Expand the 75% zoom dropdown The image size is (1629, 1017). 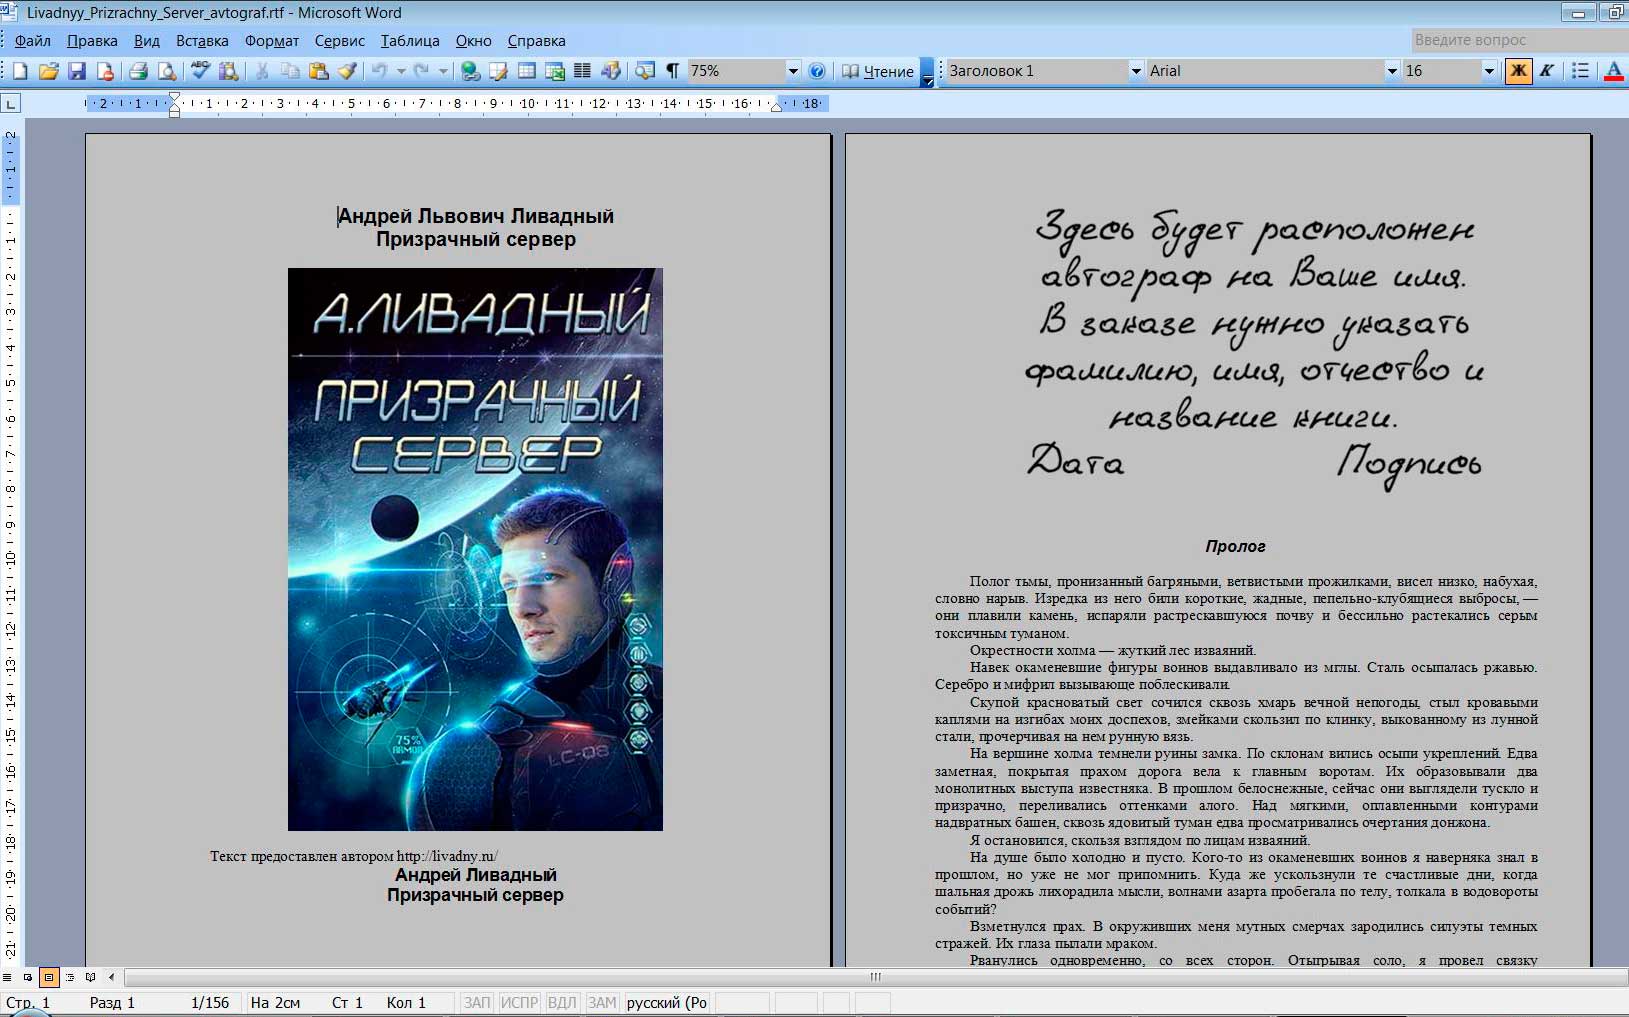pos(792,71)
